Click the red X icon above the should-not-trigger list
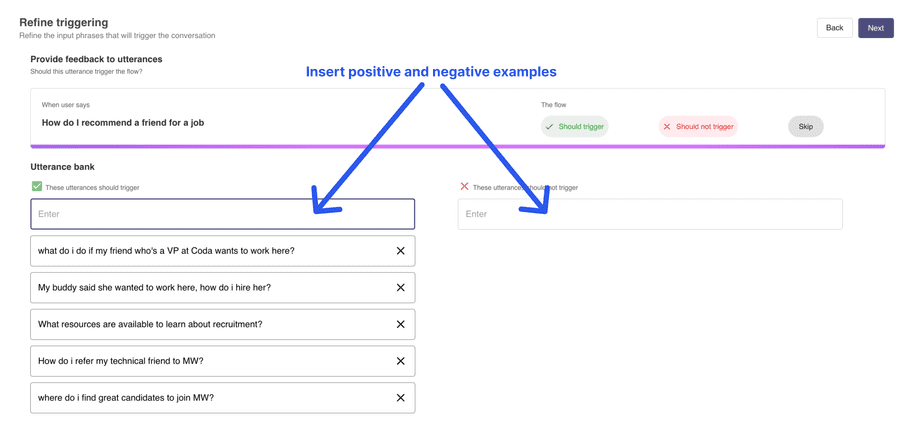The width and height of the screenshot is (910, 423). 464,186
